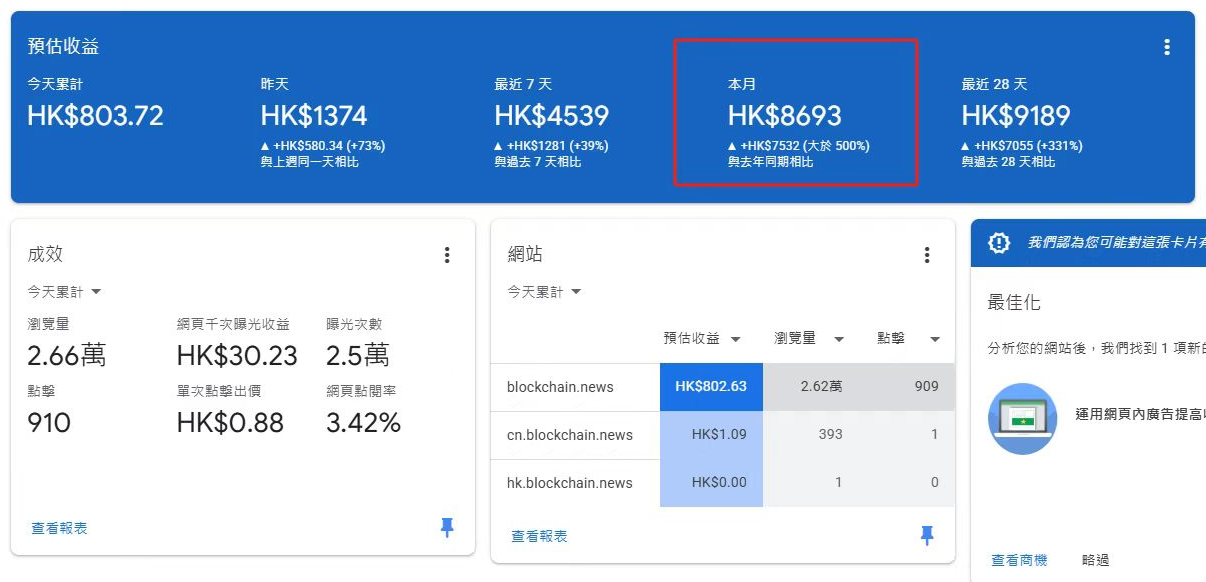Screen dimensions: 1206x582
Task: Click the 曝光次數 value 2.5萬
Action: pyautogui.click(x=358, y=355)
